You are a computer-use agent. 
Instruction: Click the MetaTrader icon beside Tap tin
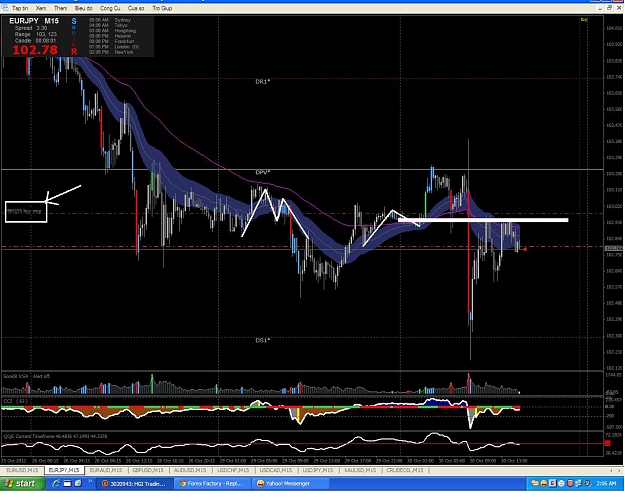coord(5,8)
